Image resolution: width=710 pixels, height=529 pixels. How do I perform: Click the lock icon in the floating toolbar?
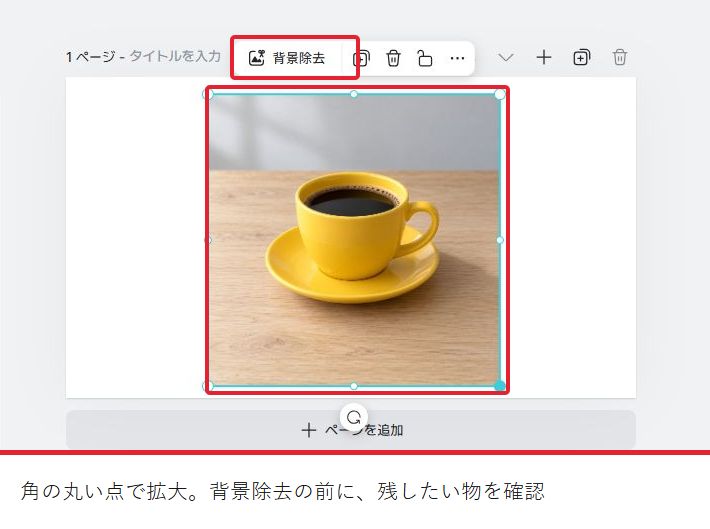coord(425,58)
